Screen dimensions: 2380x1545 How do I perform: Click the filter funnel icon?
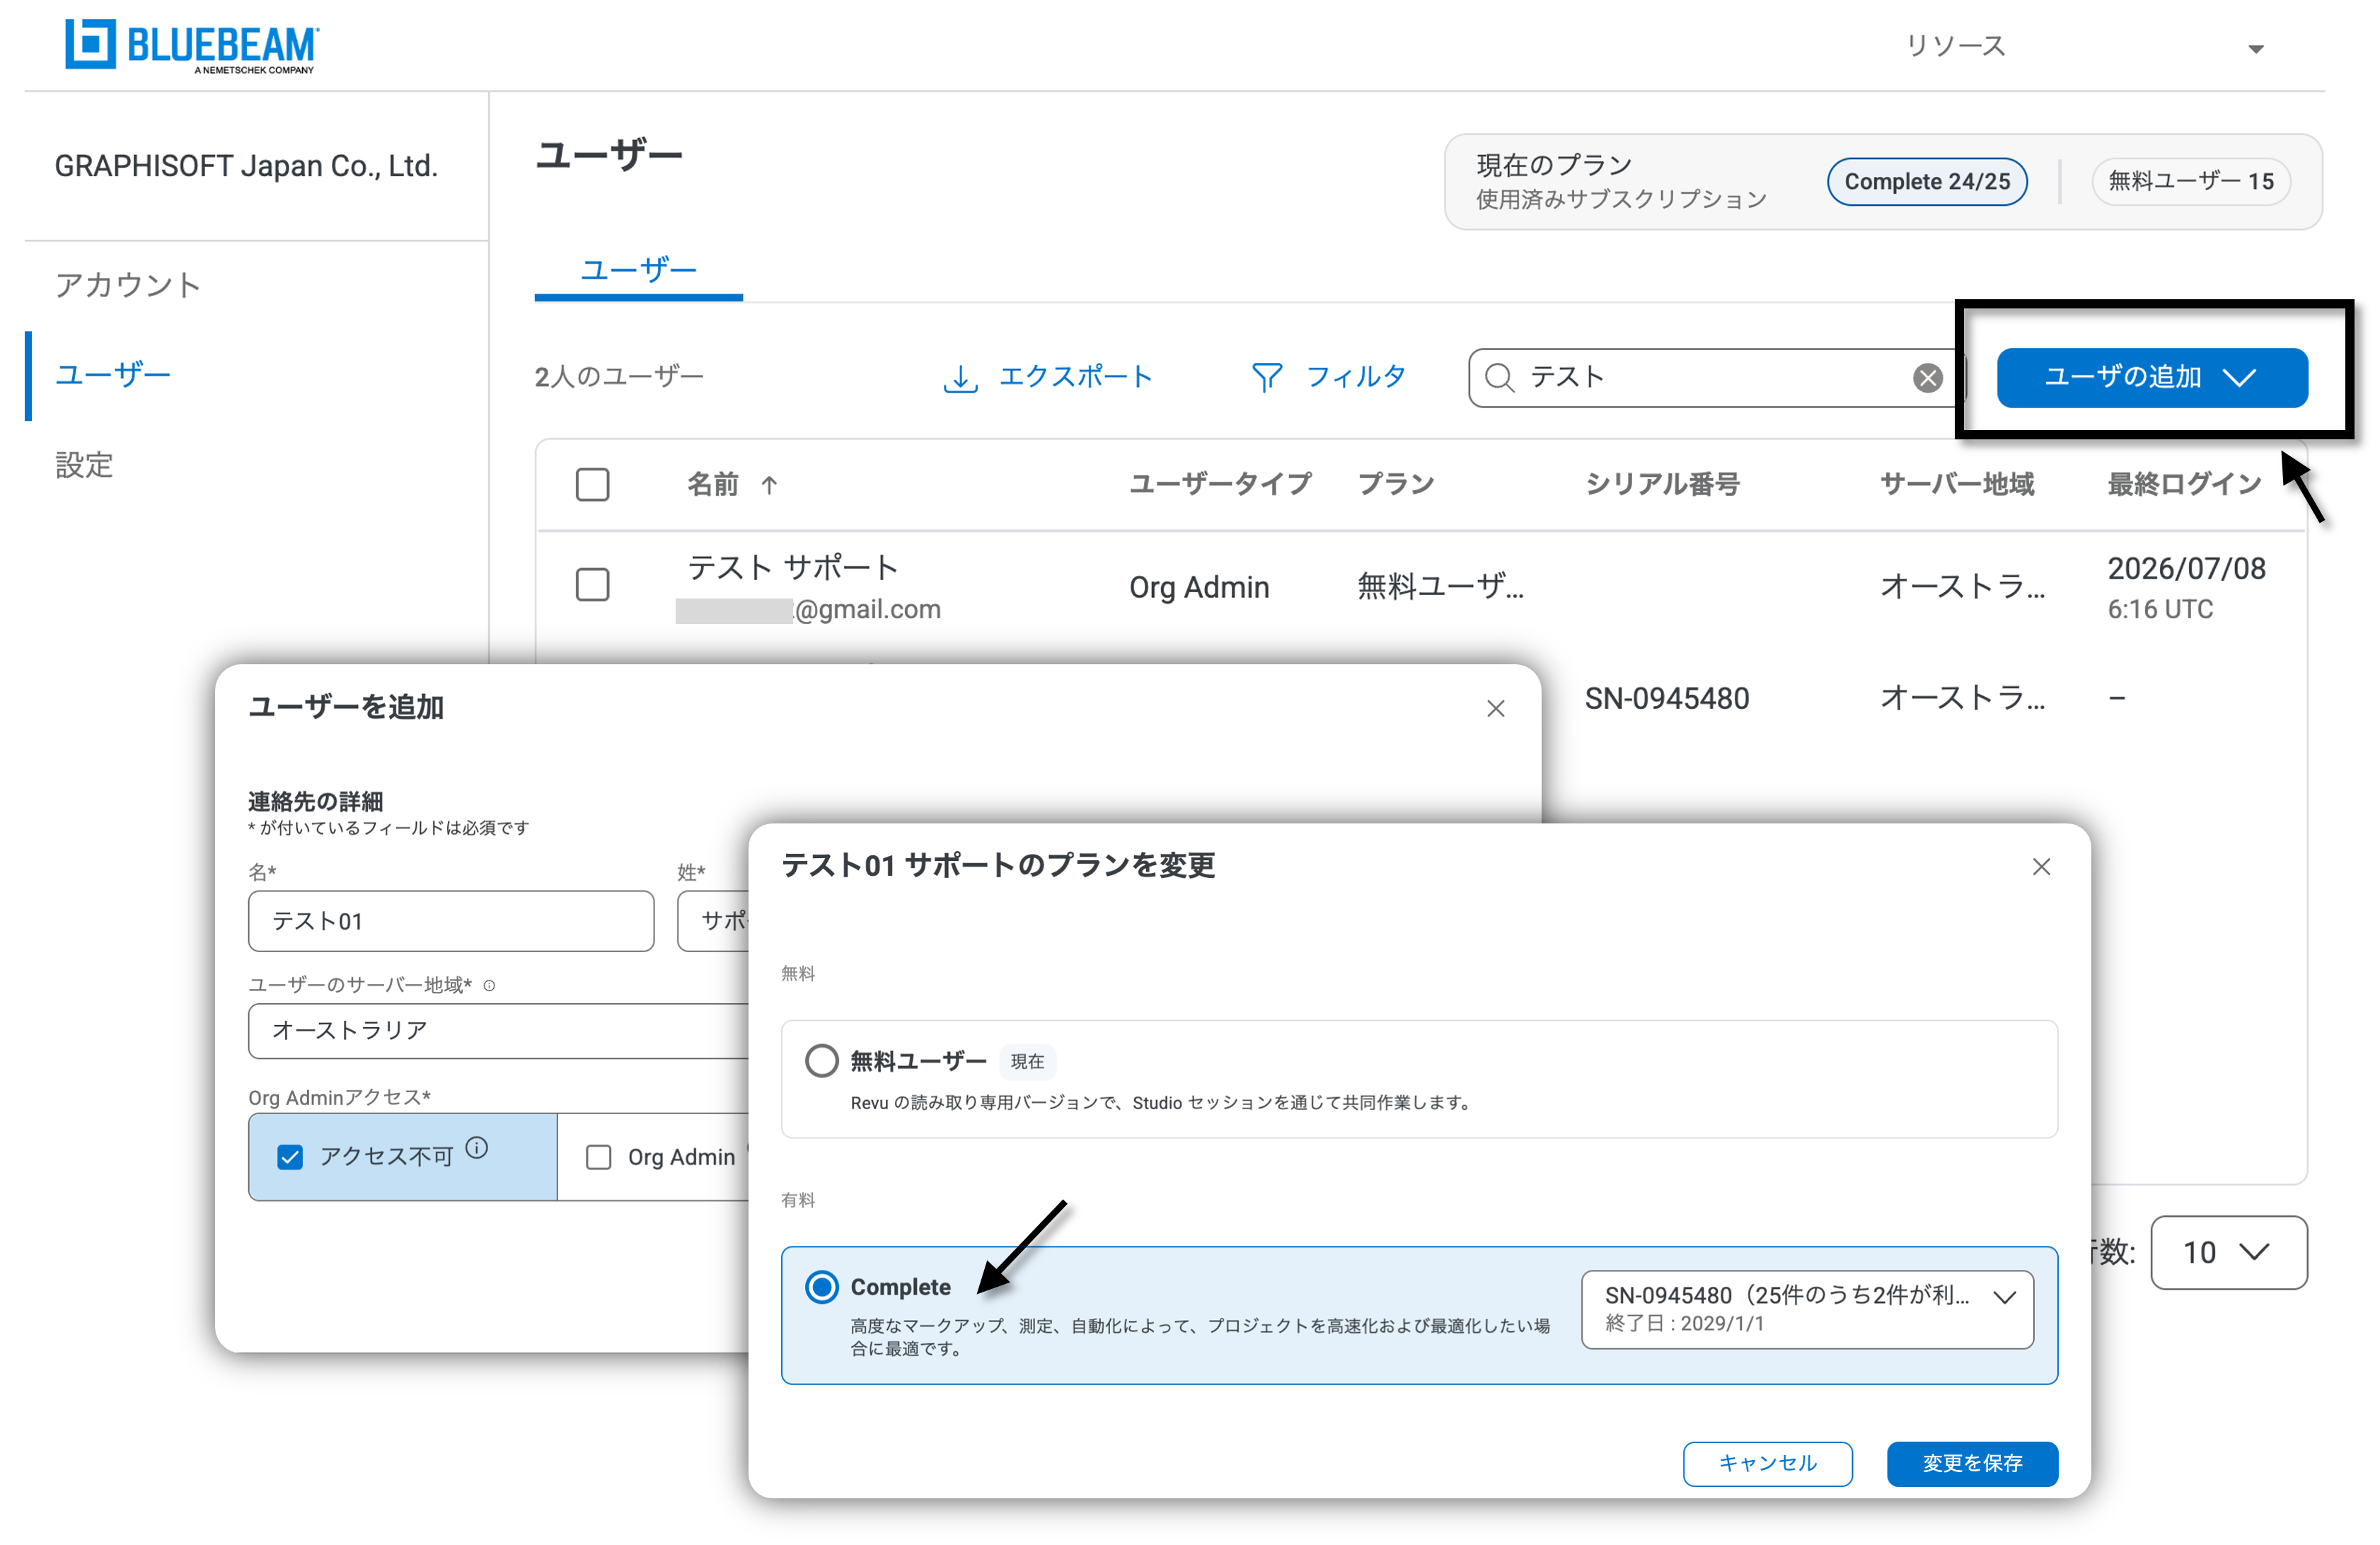(1267, 378)
